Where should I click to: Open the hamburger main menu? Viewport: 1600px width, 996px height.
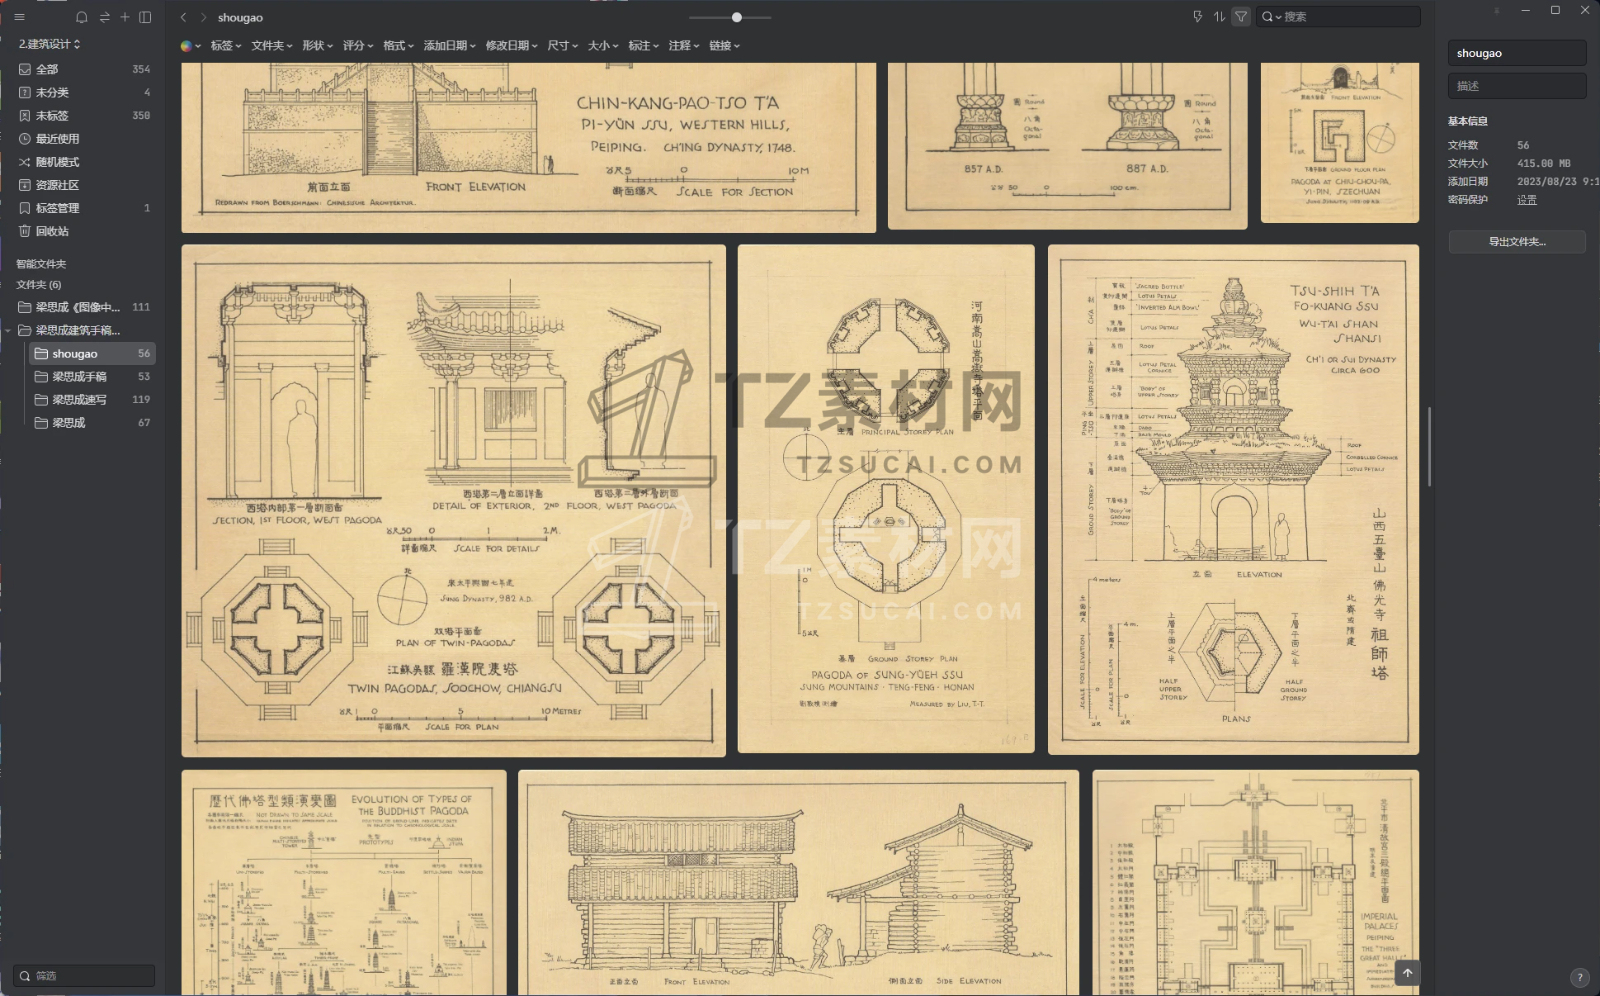coord(19,17)
